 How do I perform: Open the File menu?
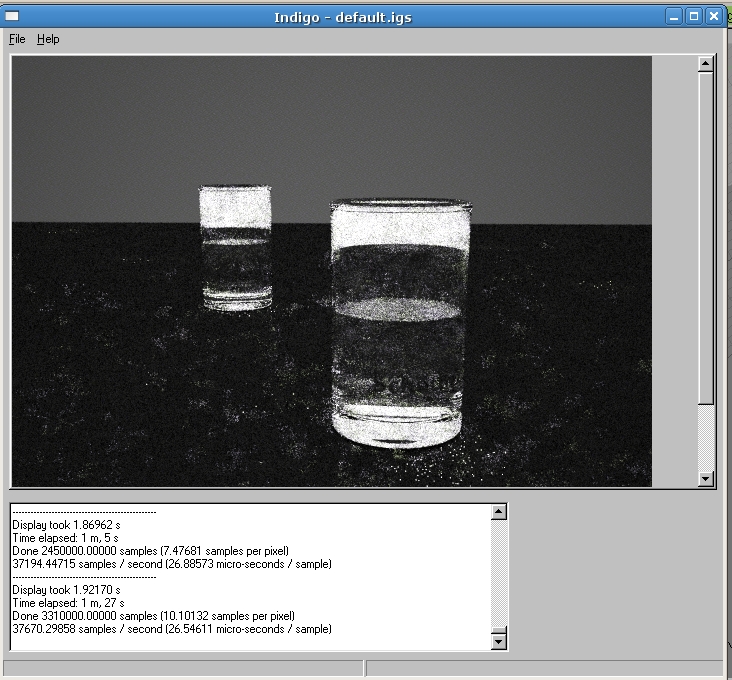(x=17, y=39)
